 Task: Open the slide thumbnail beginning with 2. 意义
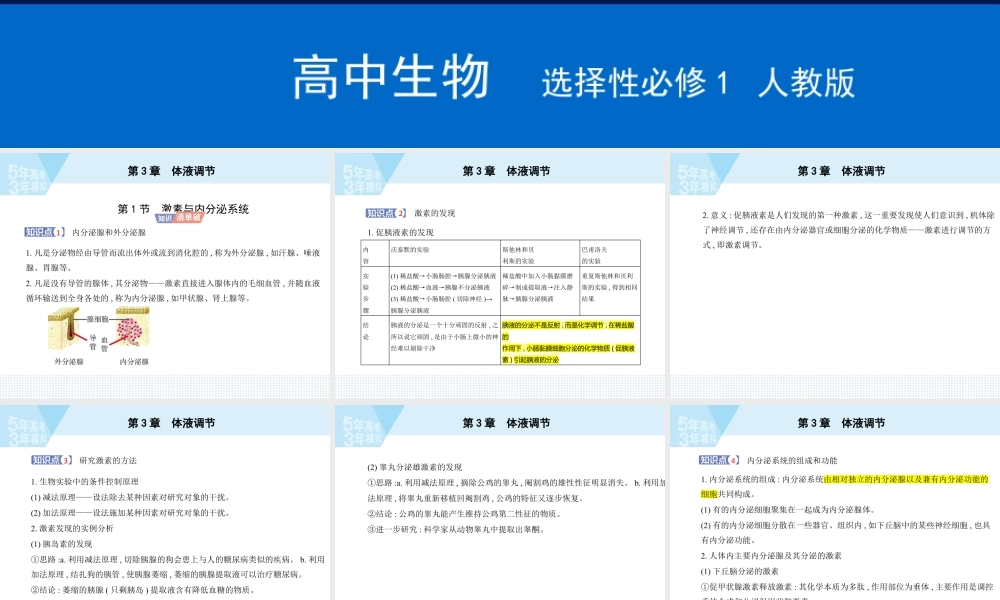[x=835, y=275]
